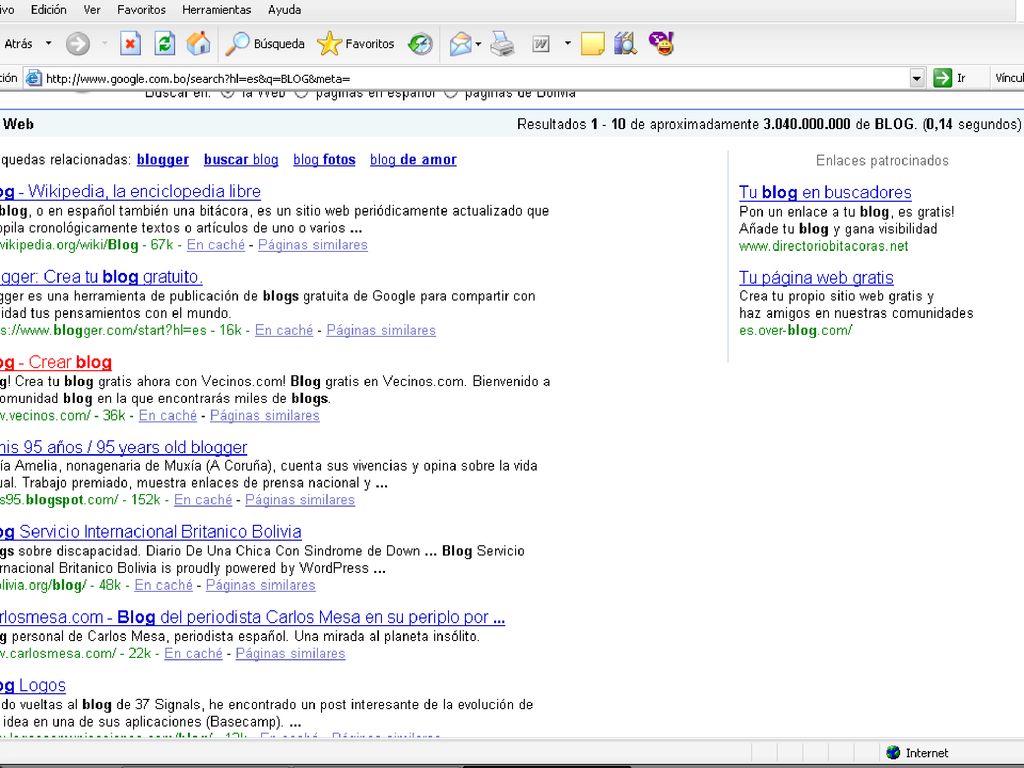The image size is (1024, 768).
Task: Click www.directoriobitacoras.net ad URL text
Action: (824, 246)
